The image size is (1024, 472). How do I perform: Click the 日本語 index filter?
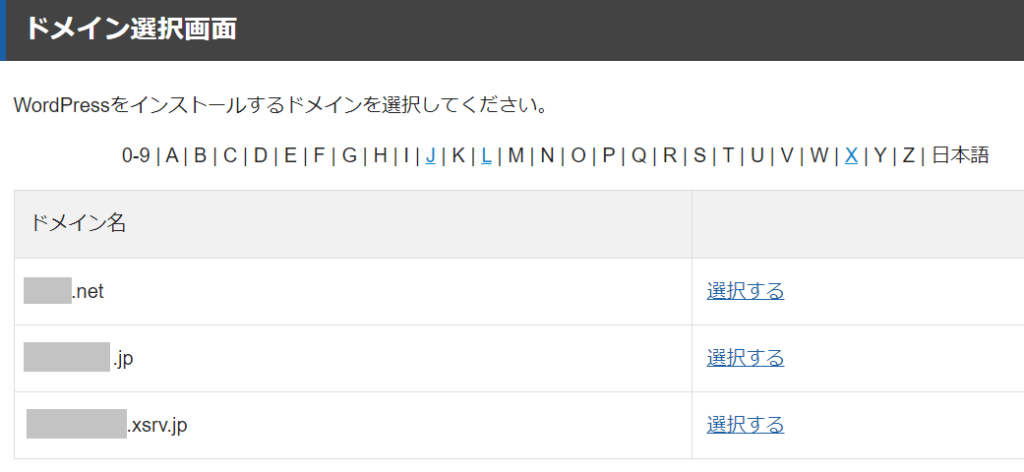tap(960, 155)
